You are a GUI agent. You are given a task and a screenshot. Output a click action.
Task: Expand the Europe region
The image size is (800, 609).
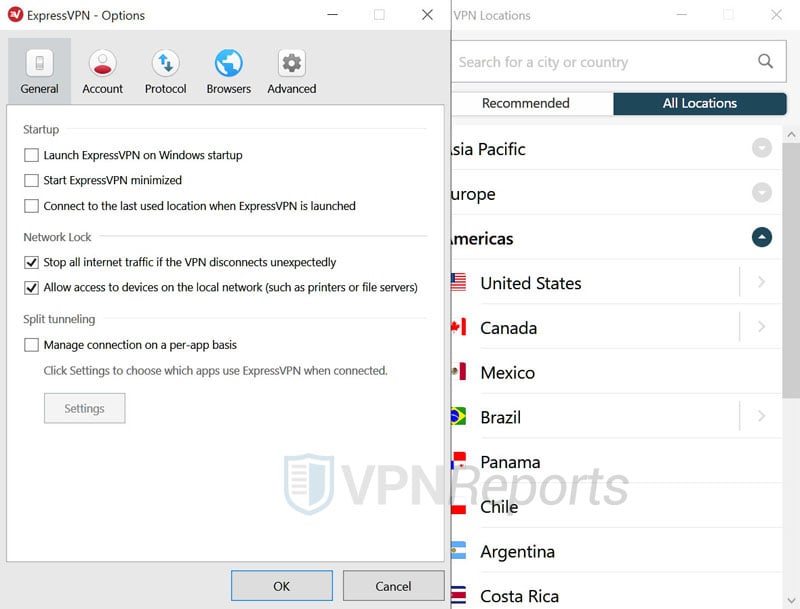click(x=762, y=193)
